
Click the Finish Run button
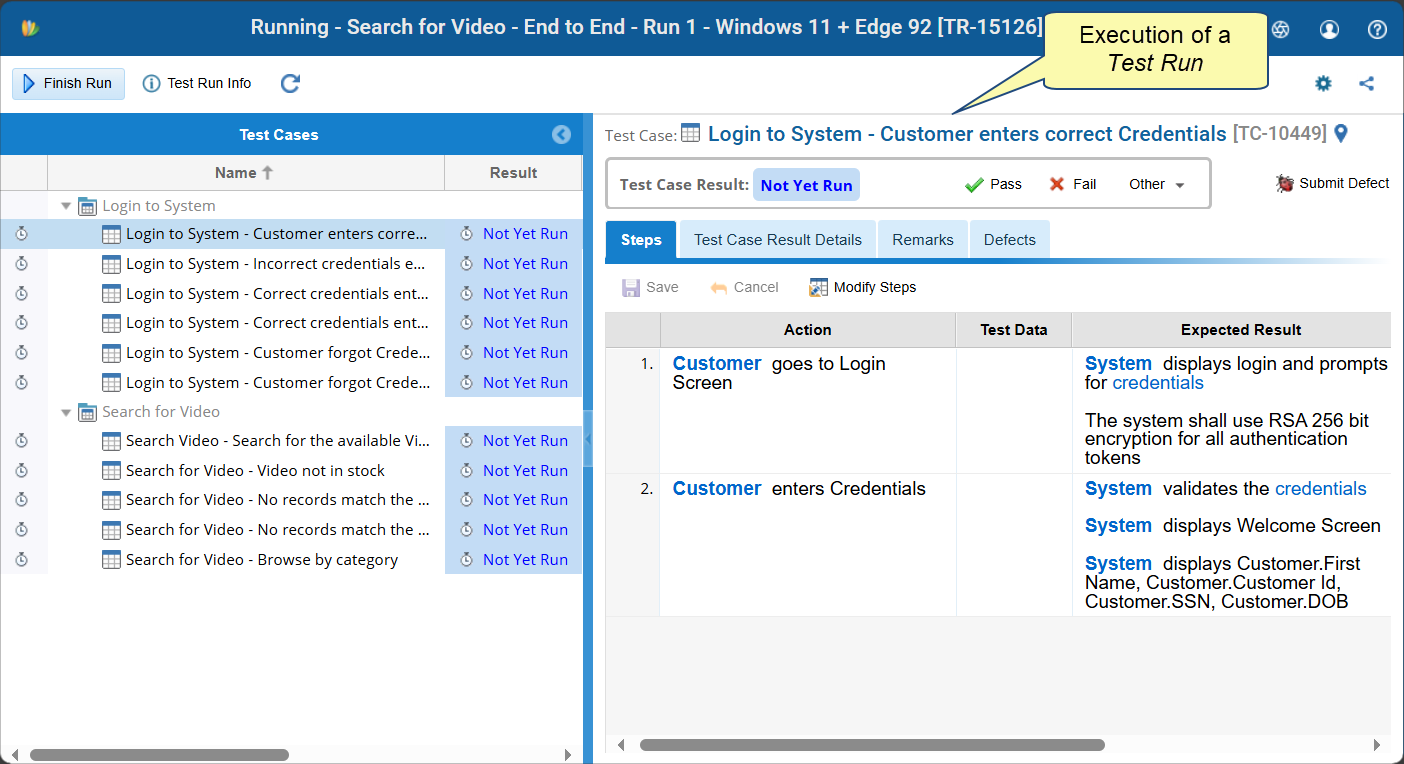click(x=68, y=83)
